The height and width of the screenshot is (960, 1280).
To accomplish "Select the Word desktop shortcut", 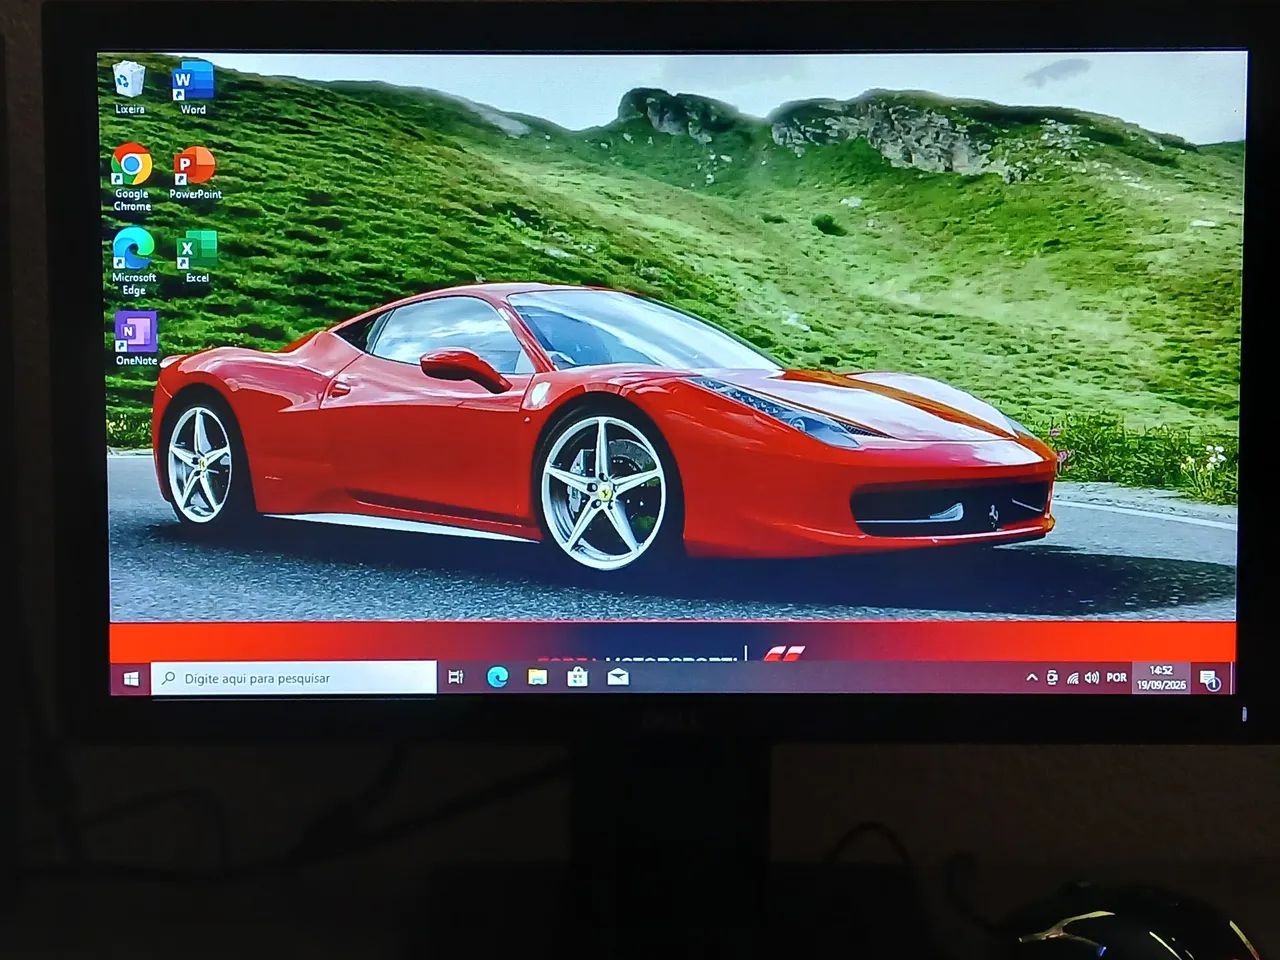I will click(x=193, y=87).
